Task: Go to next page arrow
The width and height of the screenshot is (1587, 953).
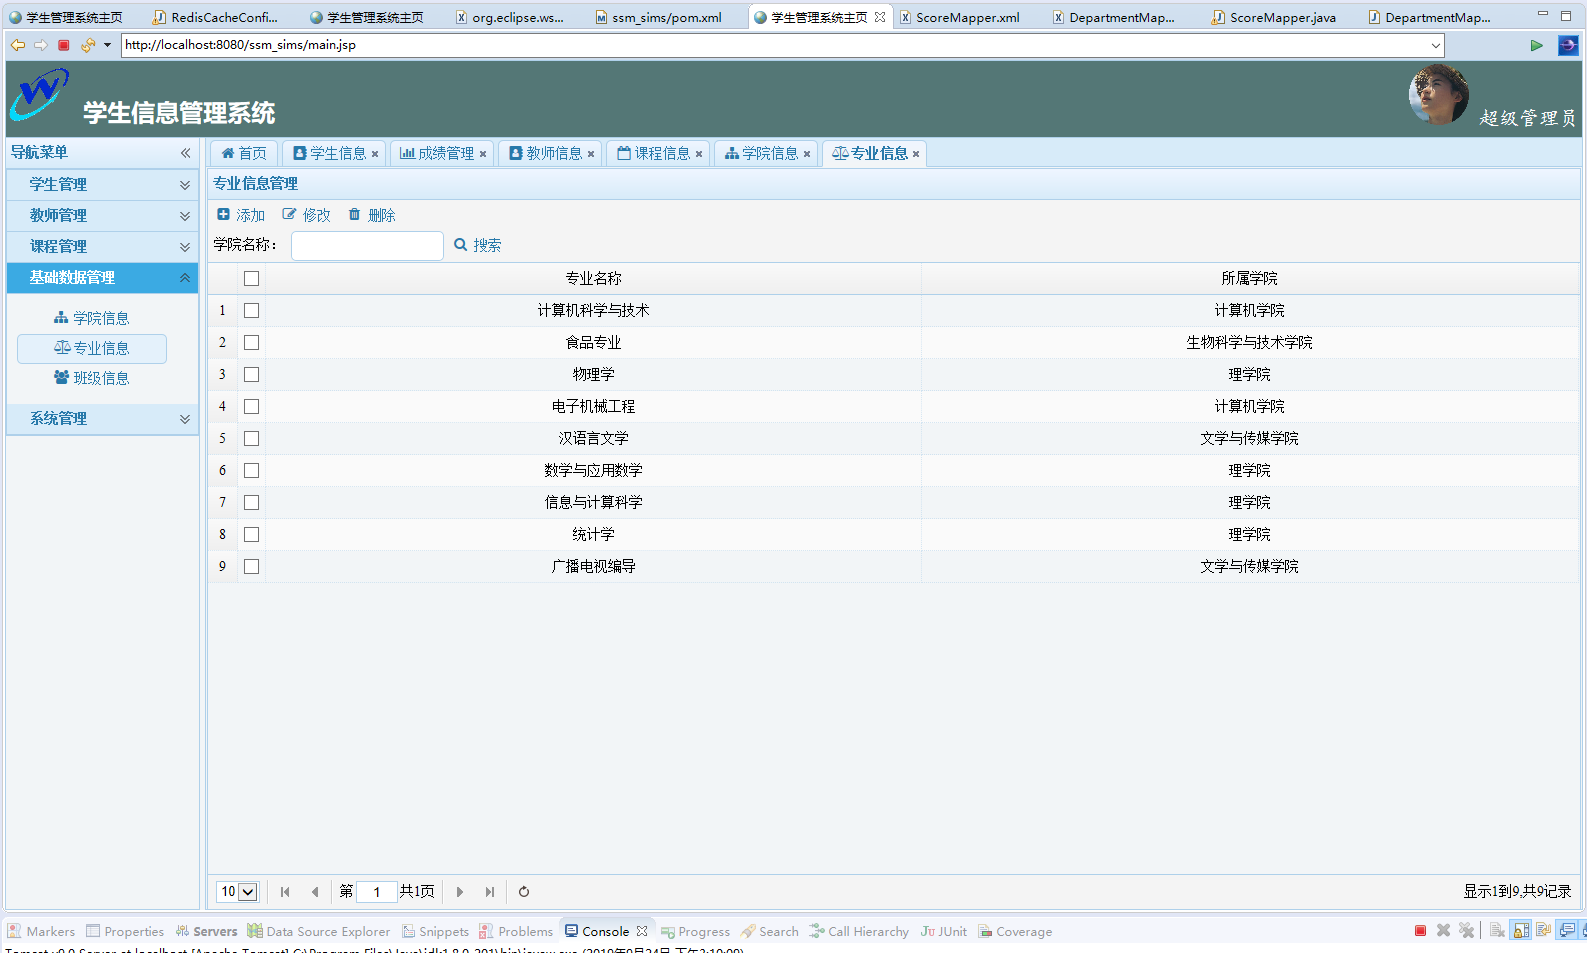Action: [x=460, y=892]
